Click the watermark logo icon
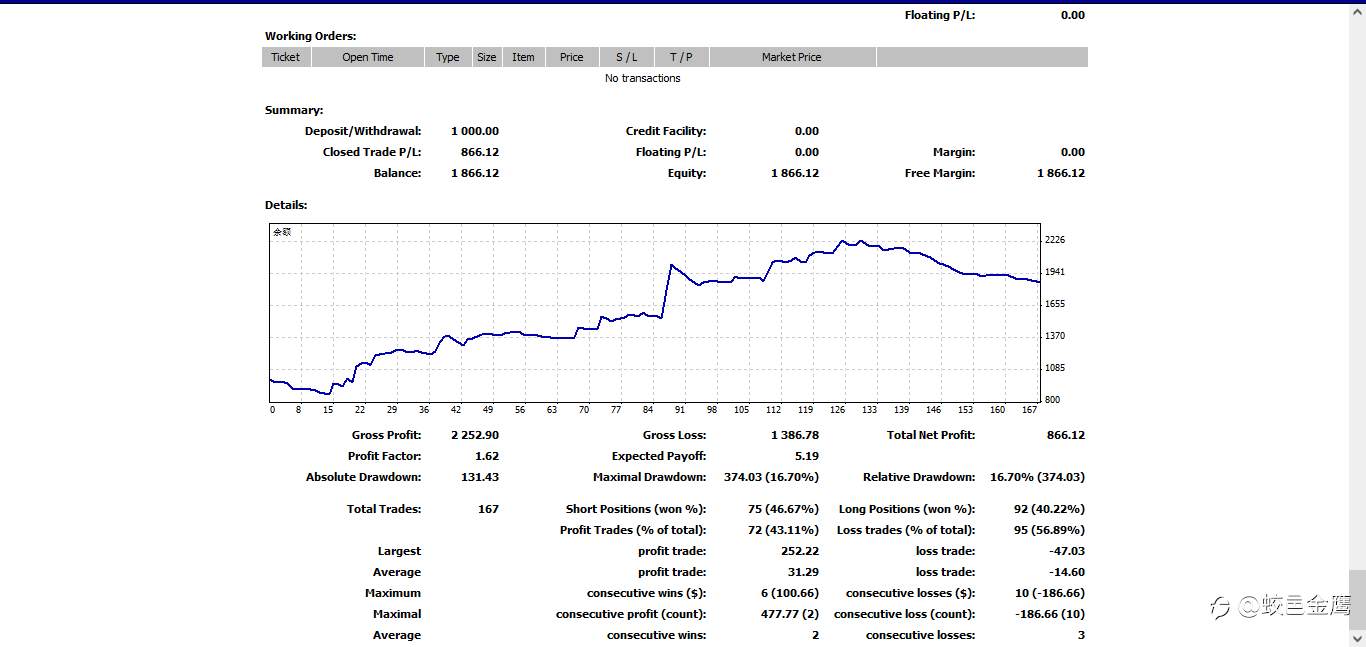The width and height of the screenshot is (1366, 647). click(1221, 607)
